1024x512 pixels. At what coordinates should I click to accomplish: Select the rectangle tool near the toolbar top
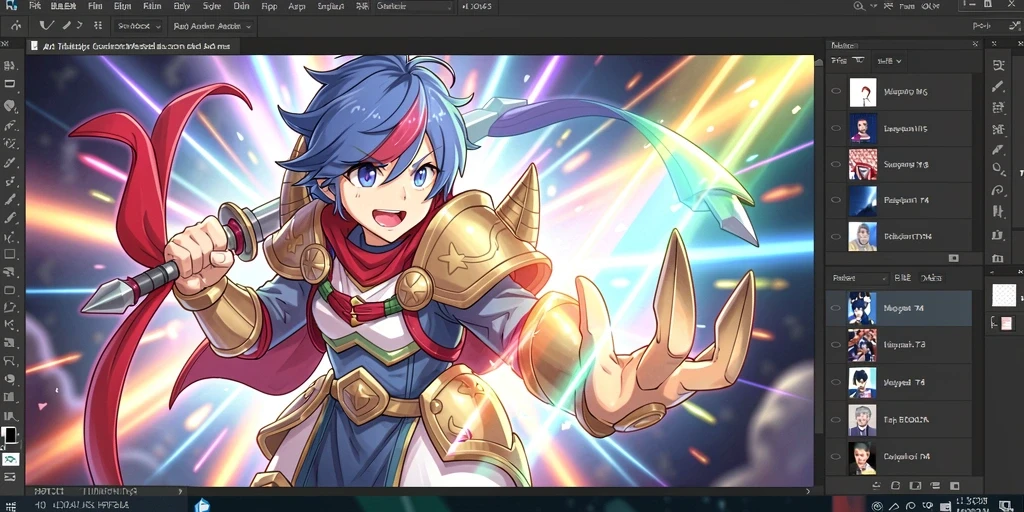(x=10, y=84)
